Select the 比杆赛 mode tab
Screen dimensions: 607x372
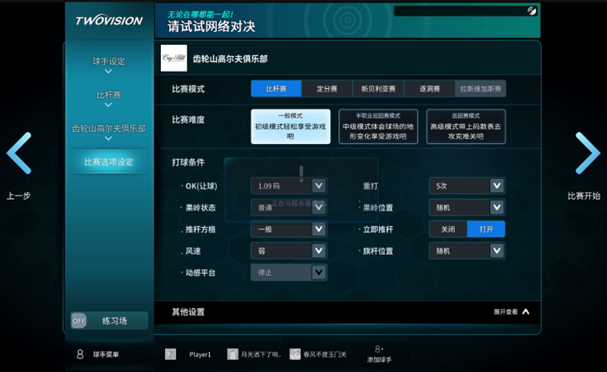(x=276, y=89)
